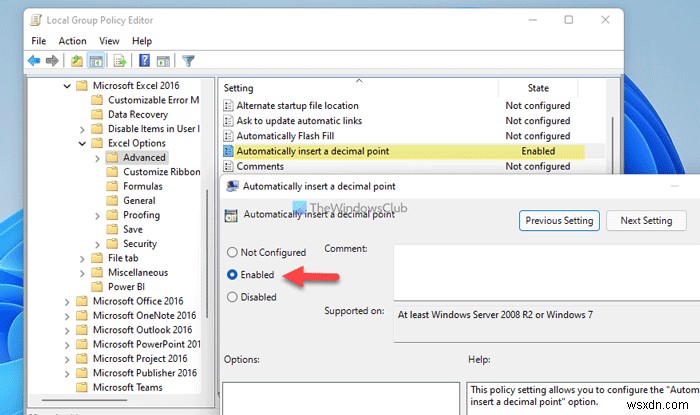The width and height of the screenshot is (700, 415).
Task: Open the View menu
Action: click(x=109, y=41)
